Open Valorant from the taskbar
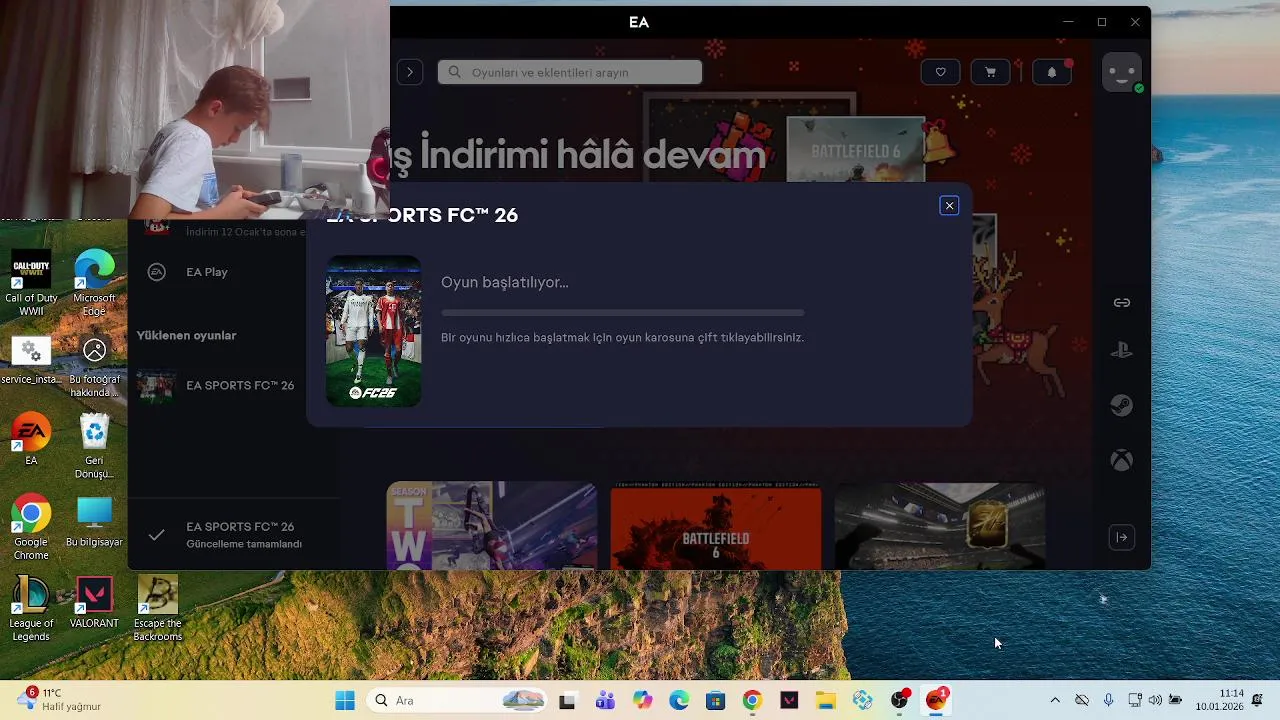This screenshot has width=1280, height=720. (x=789, y=700)
